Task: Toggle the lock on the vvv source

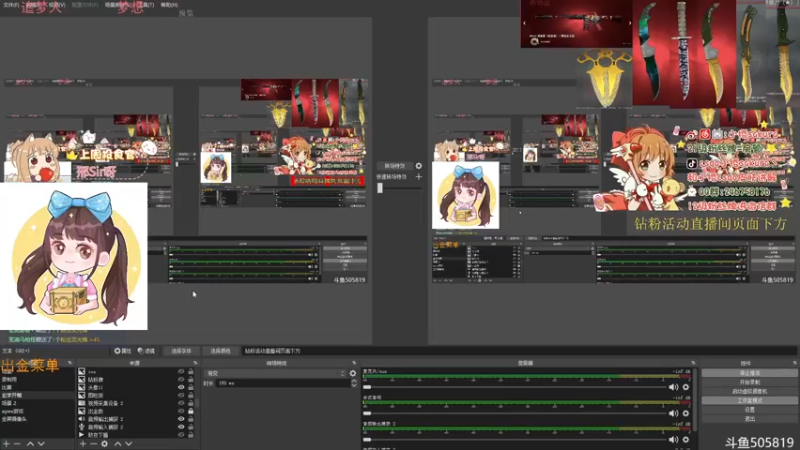Action: coord(191,371)
